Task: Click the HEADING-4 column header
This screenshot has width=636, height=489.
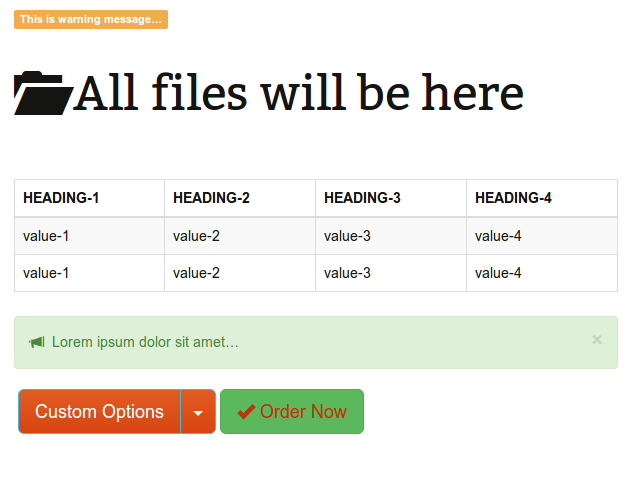Action: (x=542, y=198)
